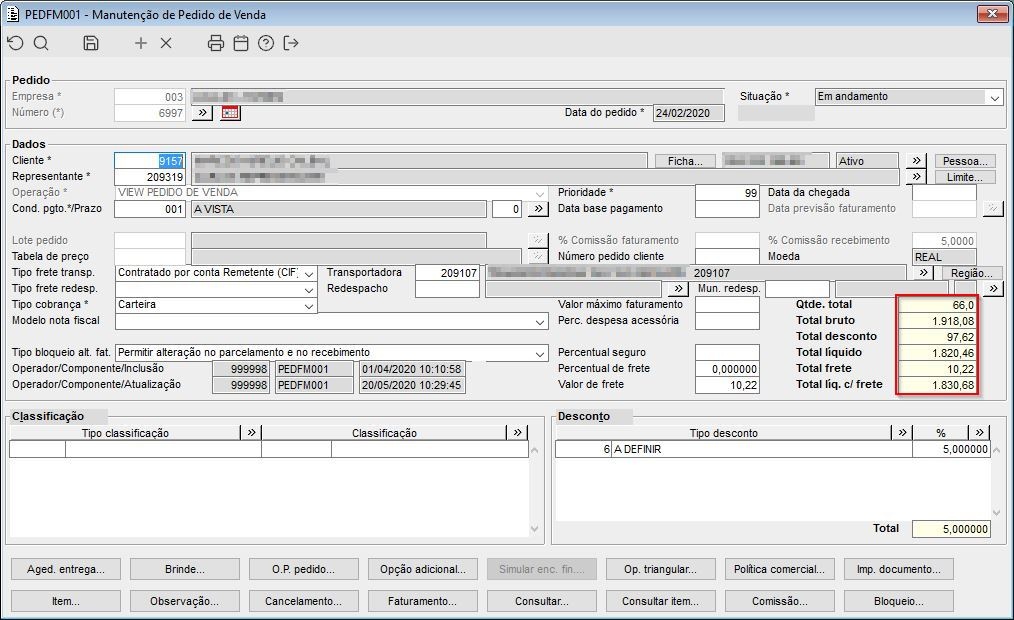Expand Tipo bloqueio alt. fat. dropdown

540,353
